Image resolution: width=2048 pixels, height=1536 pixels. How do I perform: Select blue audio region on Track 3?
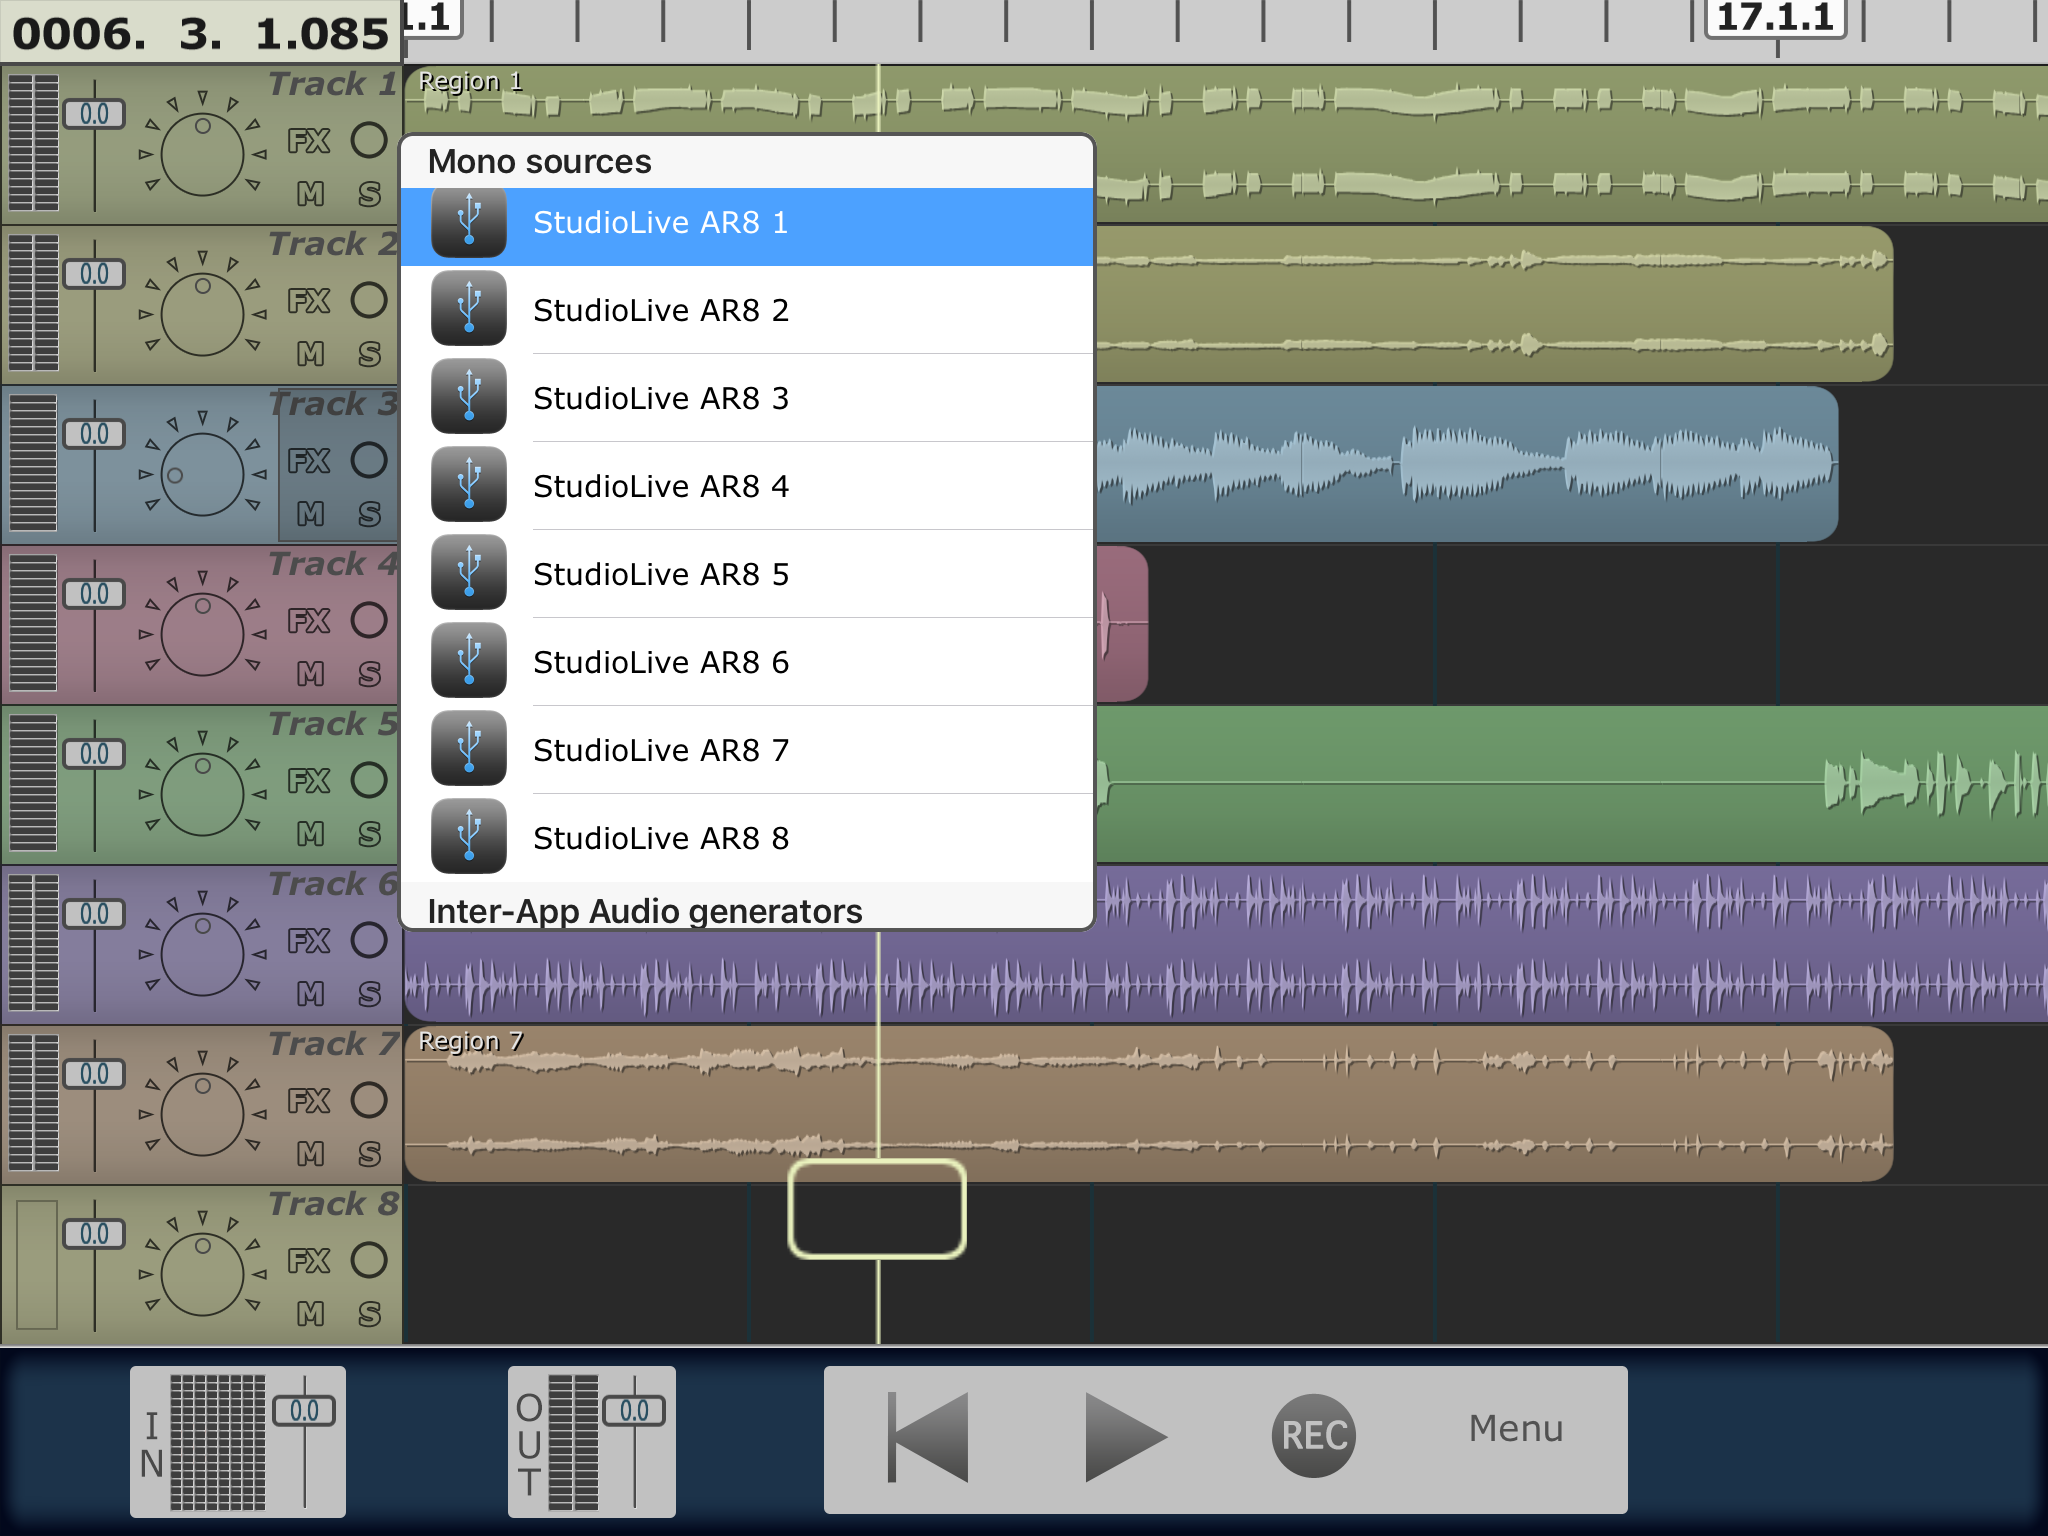pyautogui.click(x=1466, y=464)
